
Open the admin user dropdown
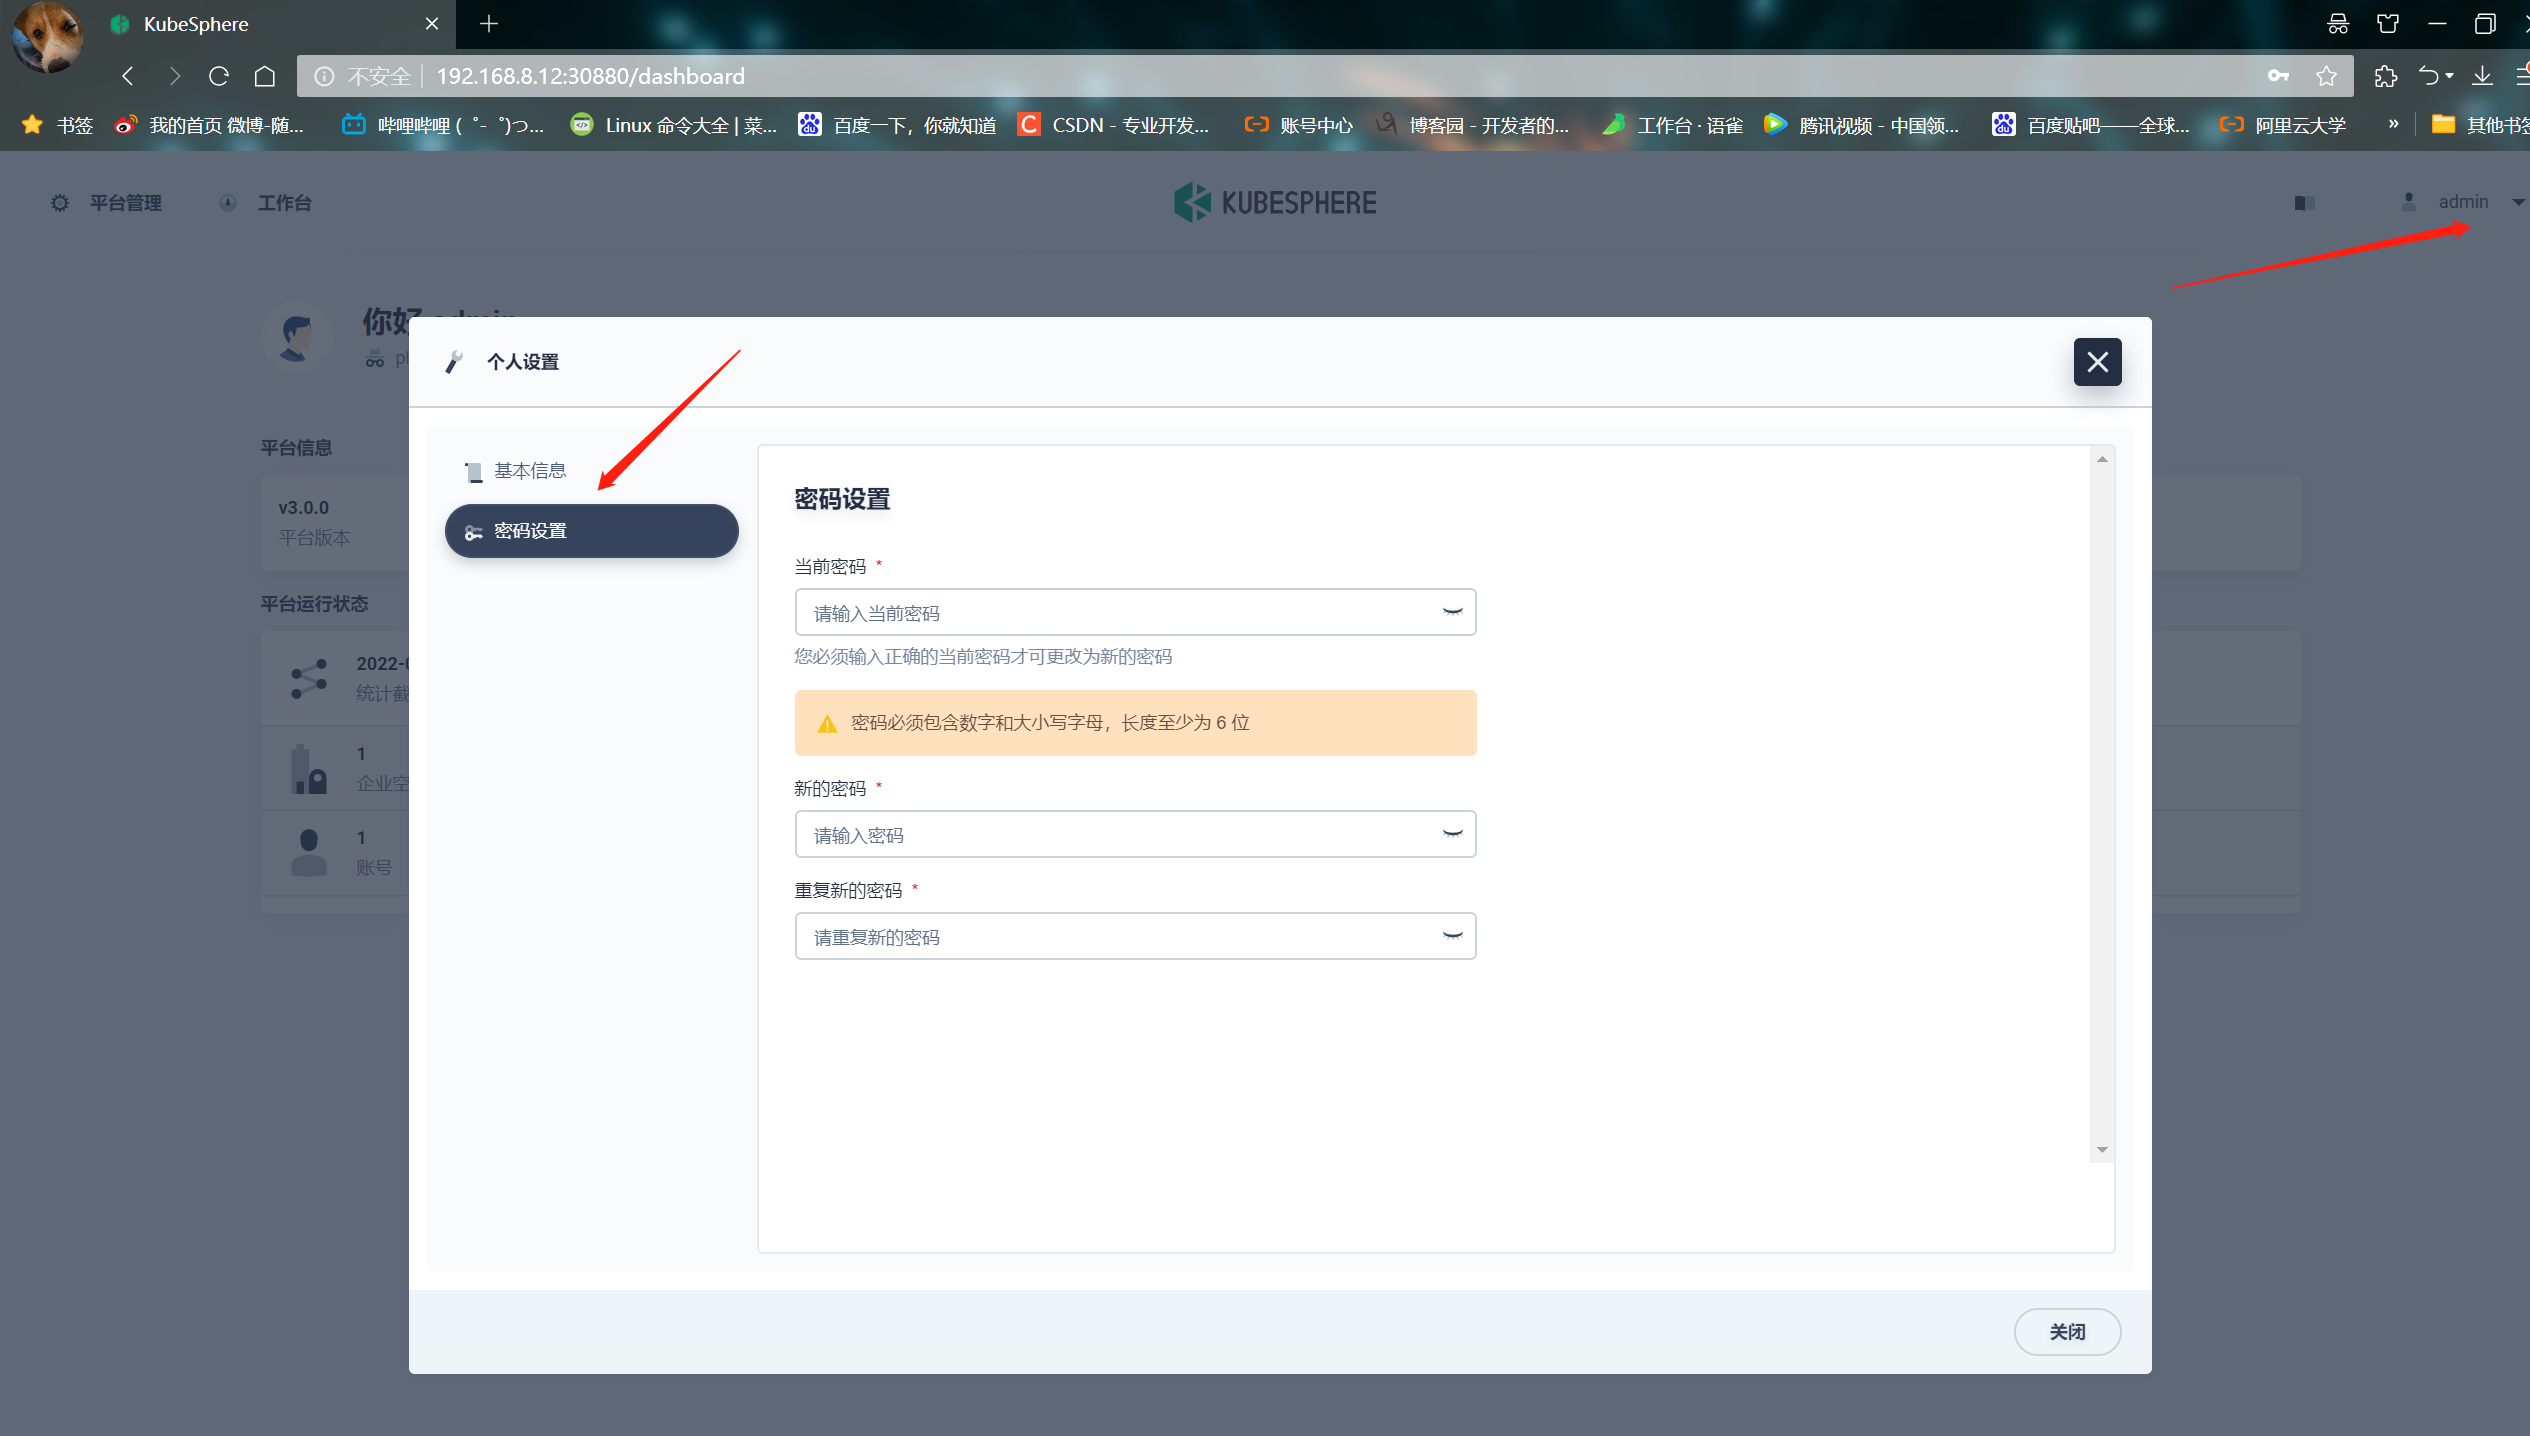[2461, 202]
